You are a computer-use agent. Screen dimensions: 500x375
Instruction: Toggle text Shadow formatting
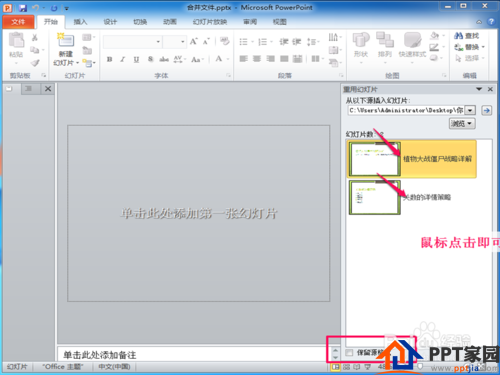pyautogui.click(x=150, y=59)
